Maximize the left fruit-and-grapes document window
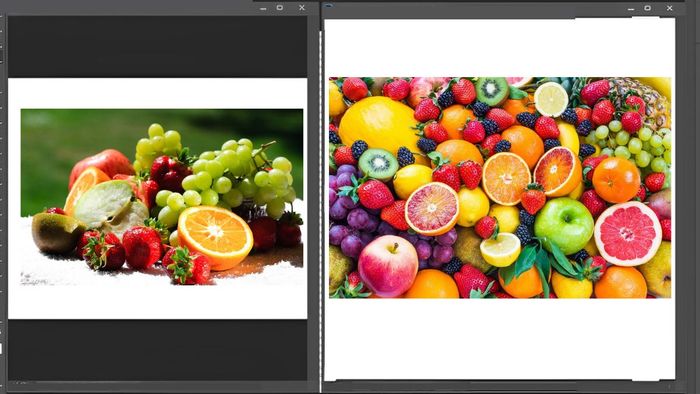Screen dimensions: 700x394 (x=280, y=8)
